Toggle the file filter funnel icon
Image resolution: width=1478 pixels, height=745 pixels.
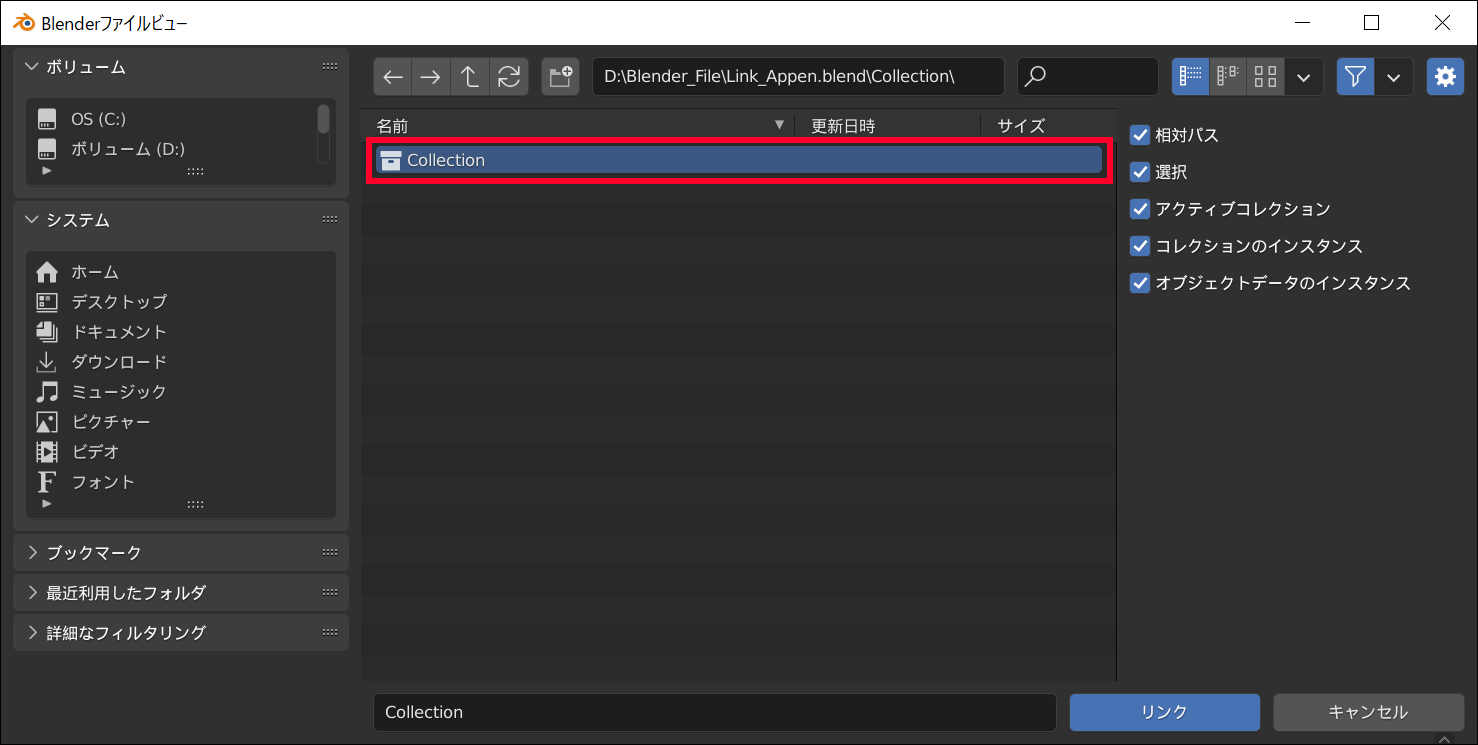(1355, 76)
